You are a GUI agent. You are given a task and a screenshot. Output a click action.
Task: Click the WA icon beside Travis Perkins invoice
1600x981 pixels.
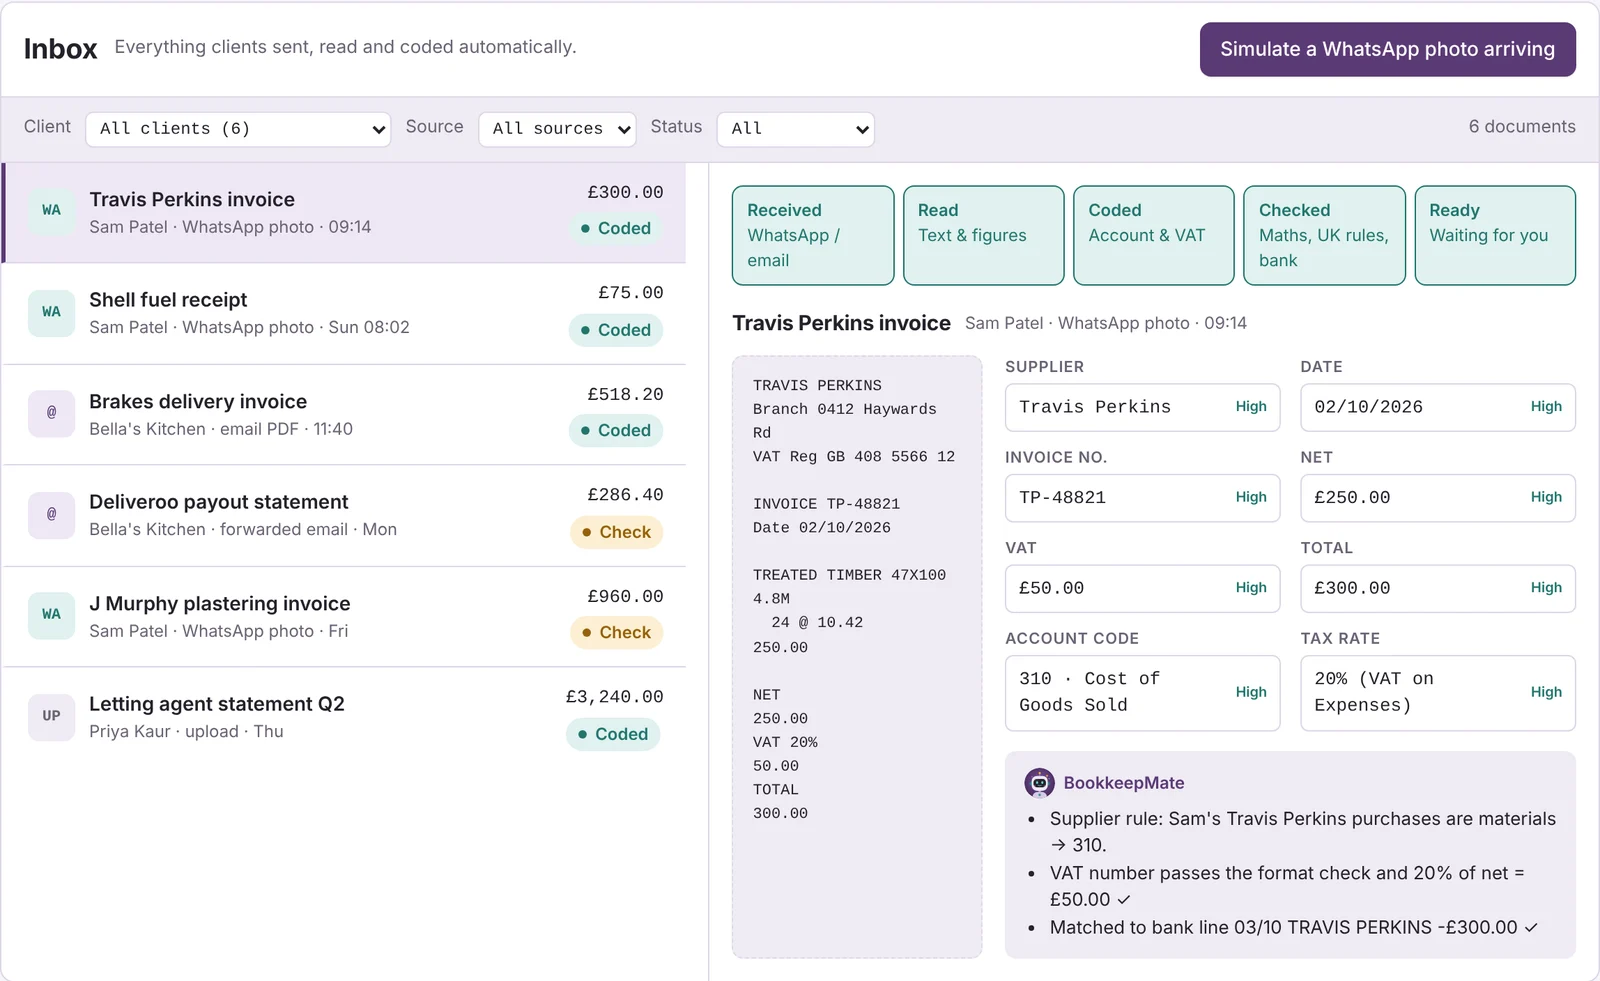tap(51, 211)
